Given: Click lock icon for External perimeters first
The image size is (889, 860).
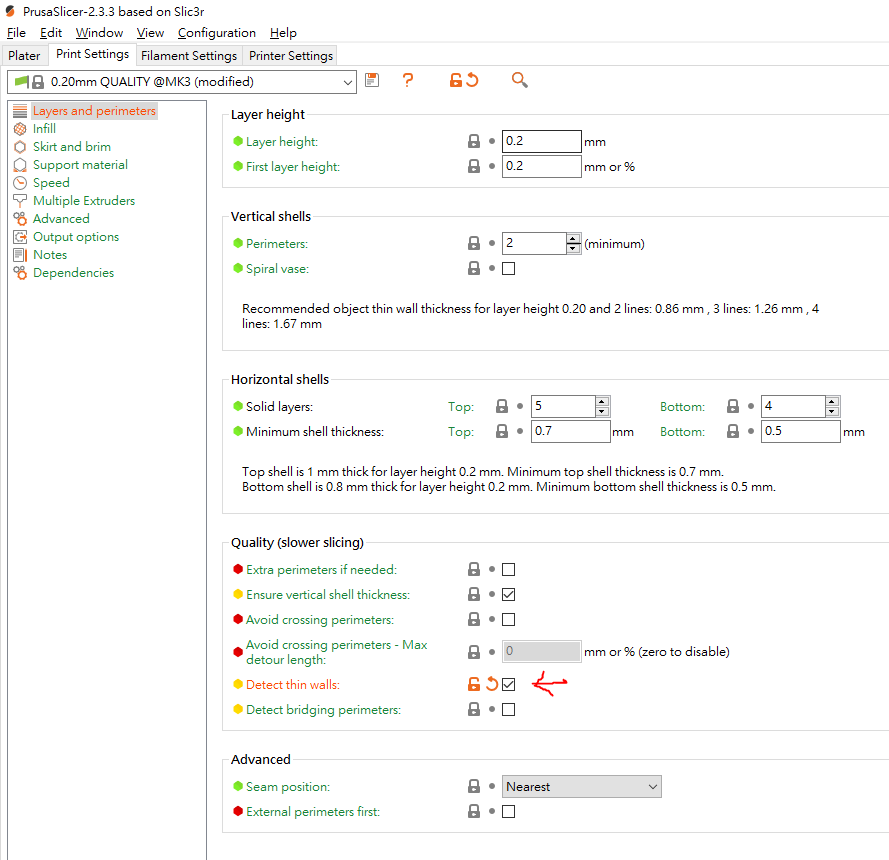Looking at the screenshot, I should coord(474,811).
